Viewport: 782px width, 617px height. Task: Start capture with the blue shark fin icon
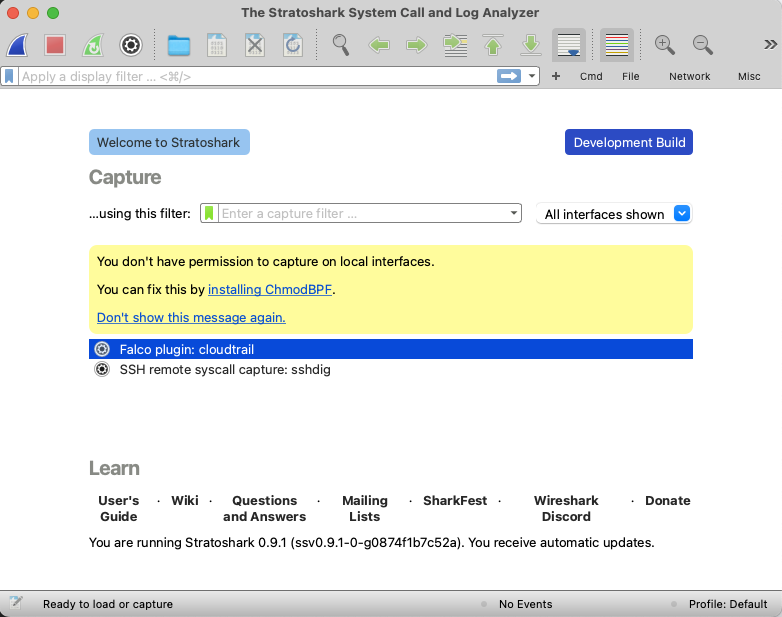click(x=17, y=45)
